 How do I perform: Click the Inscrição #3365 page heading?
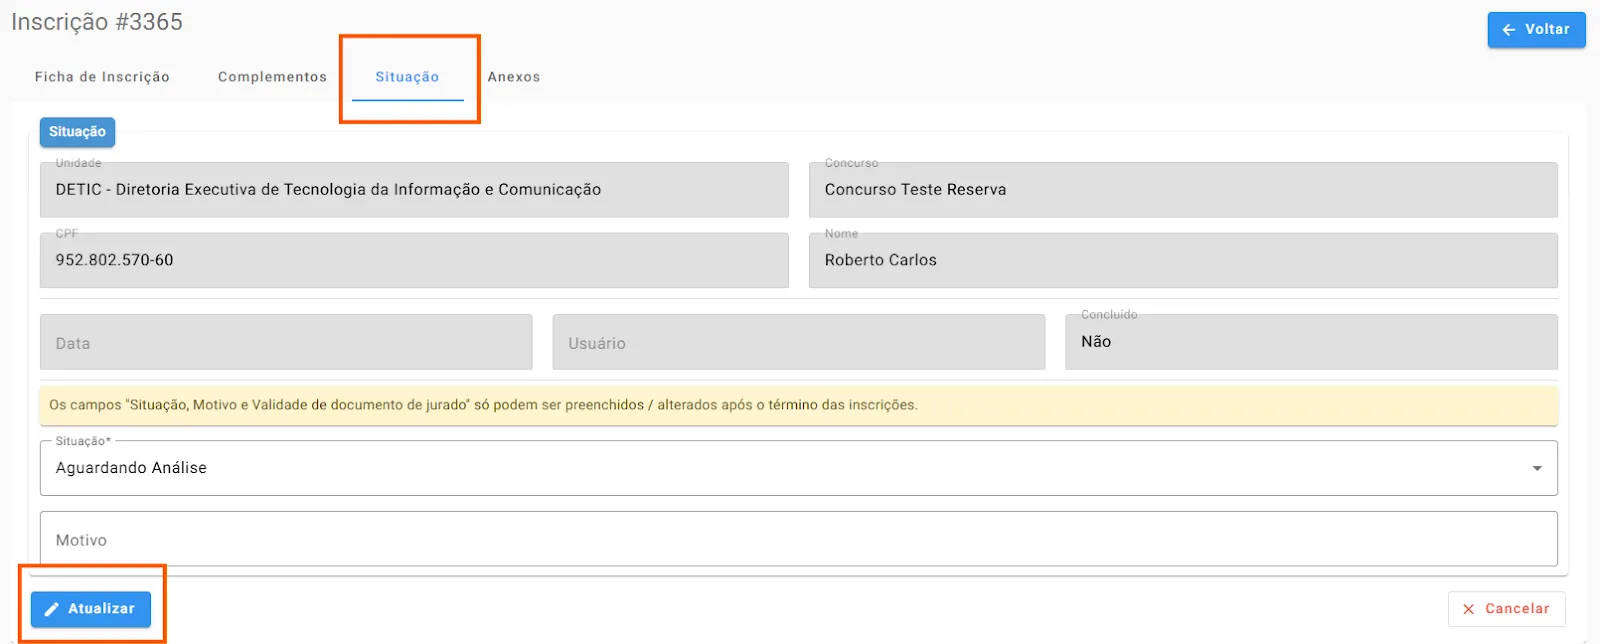(97, 22)
